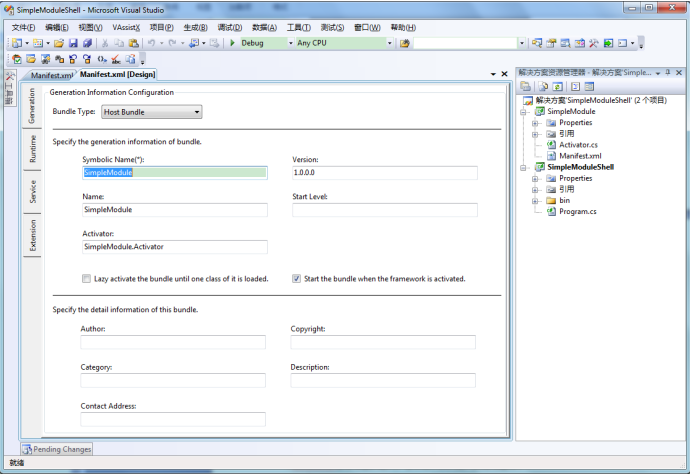This screenshot has width=690, height=475.
Task: Select Manifest.xml in Solution Explorer tree
Action: point(580,156)
